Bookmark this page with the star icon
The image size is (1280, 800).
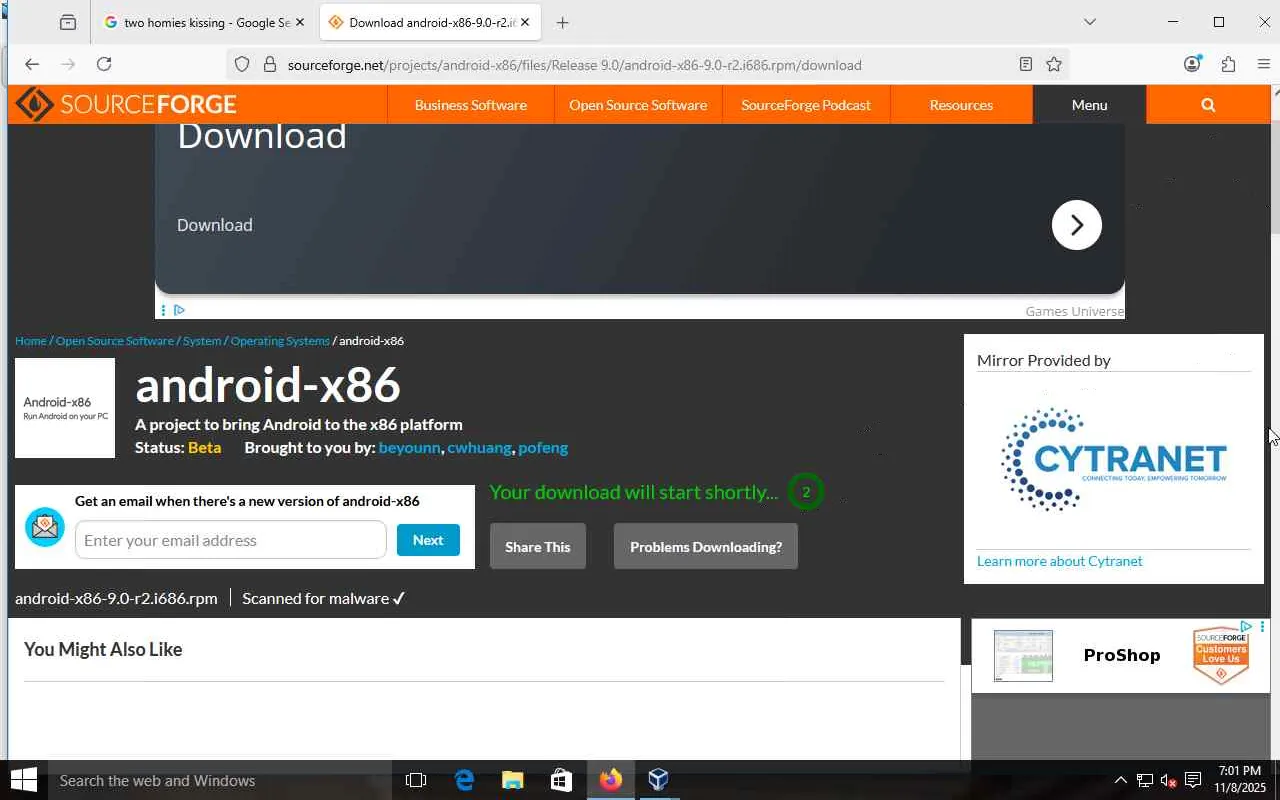(x=1054, y=64)
